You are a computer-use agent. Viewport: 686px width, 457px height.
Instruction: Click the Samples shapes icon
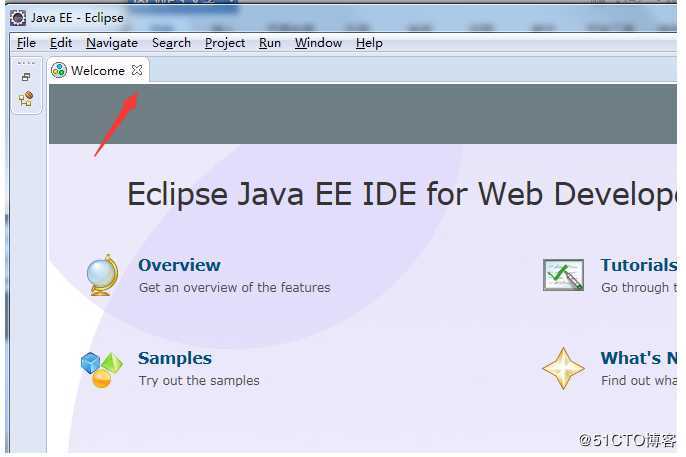point(102,370)
